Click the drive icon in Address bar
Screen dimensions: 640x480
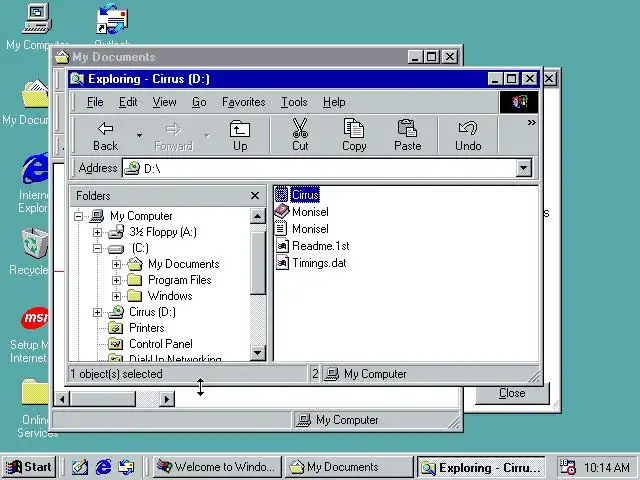click(132, 168)
